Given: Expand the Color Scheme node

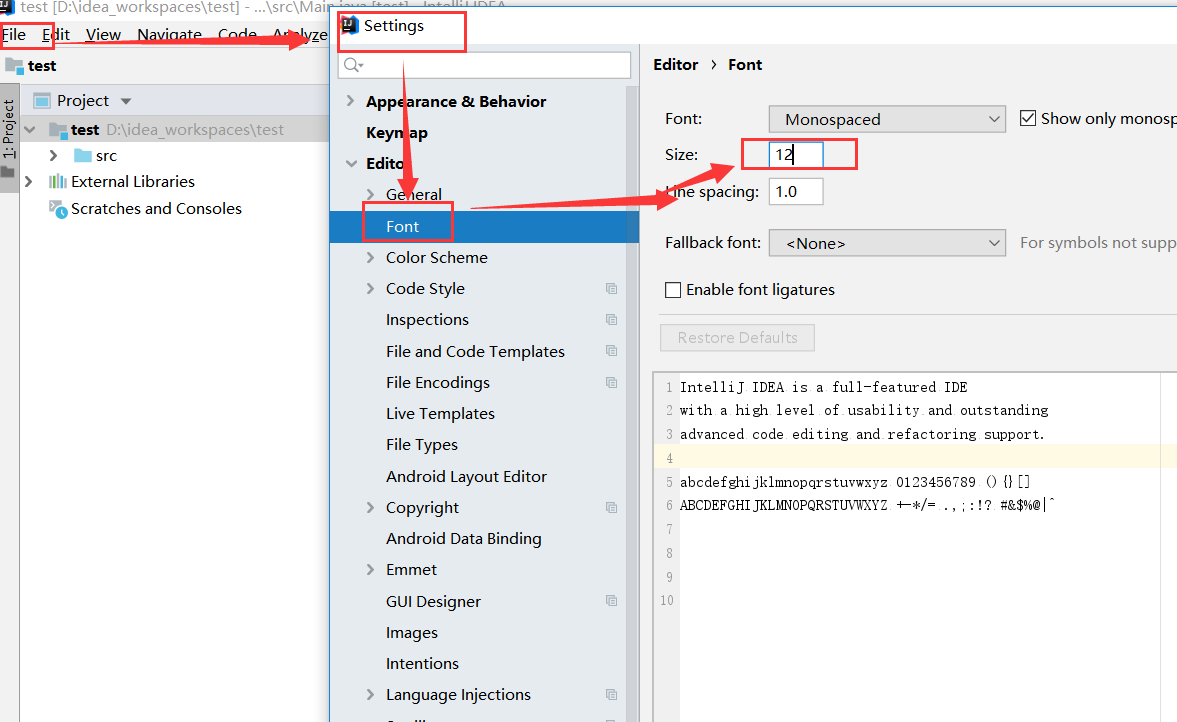Looking at the screenshot, I should (x=370, y=257).
